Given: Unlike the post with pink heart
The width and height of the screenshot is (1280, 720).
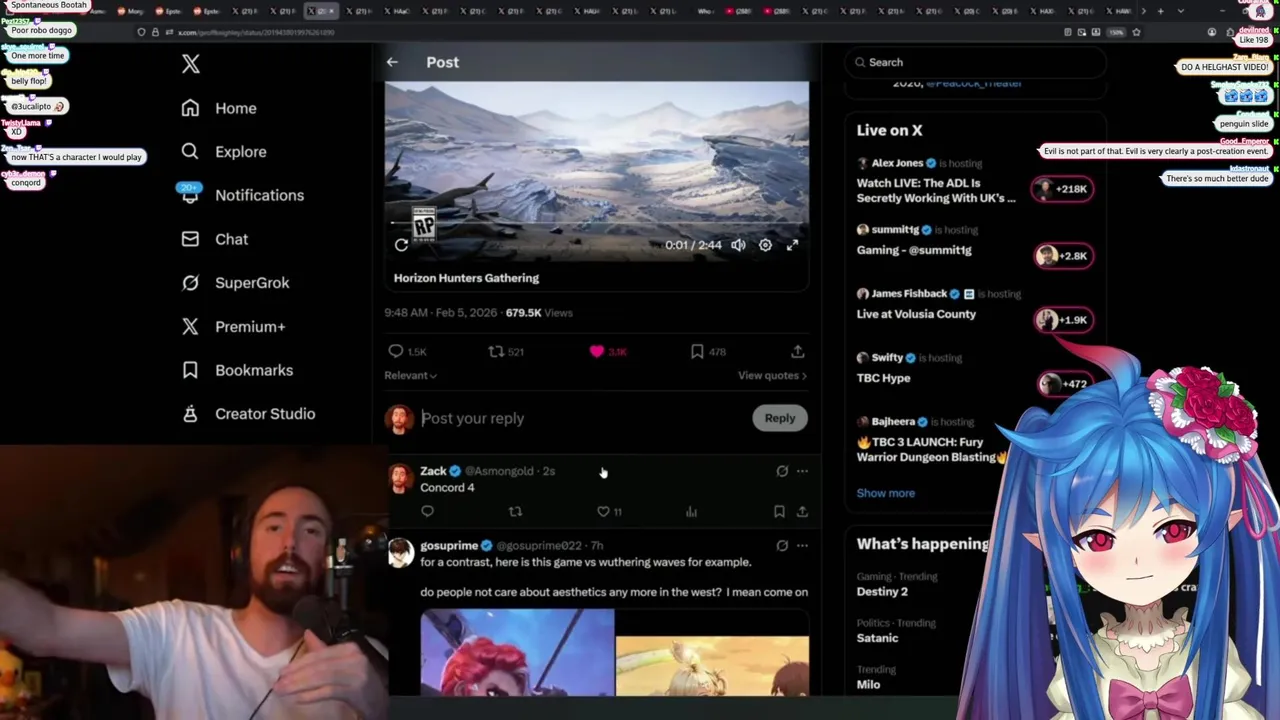Looking at the screenshot, I should click(x=608, y=352).
